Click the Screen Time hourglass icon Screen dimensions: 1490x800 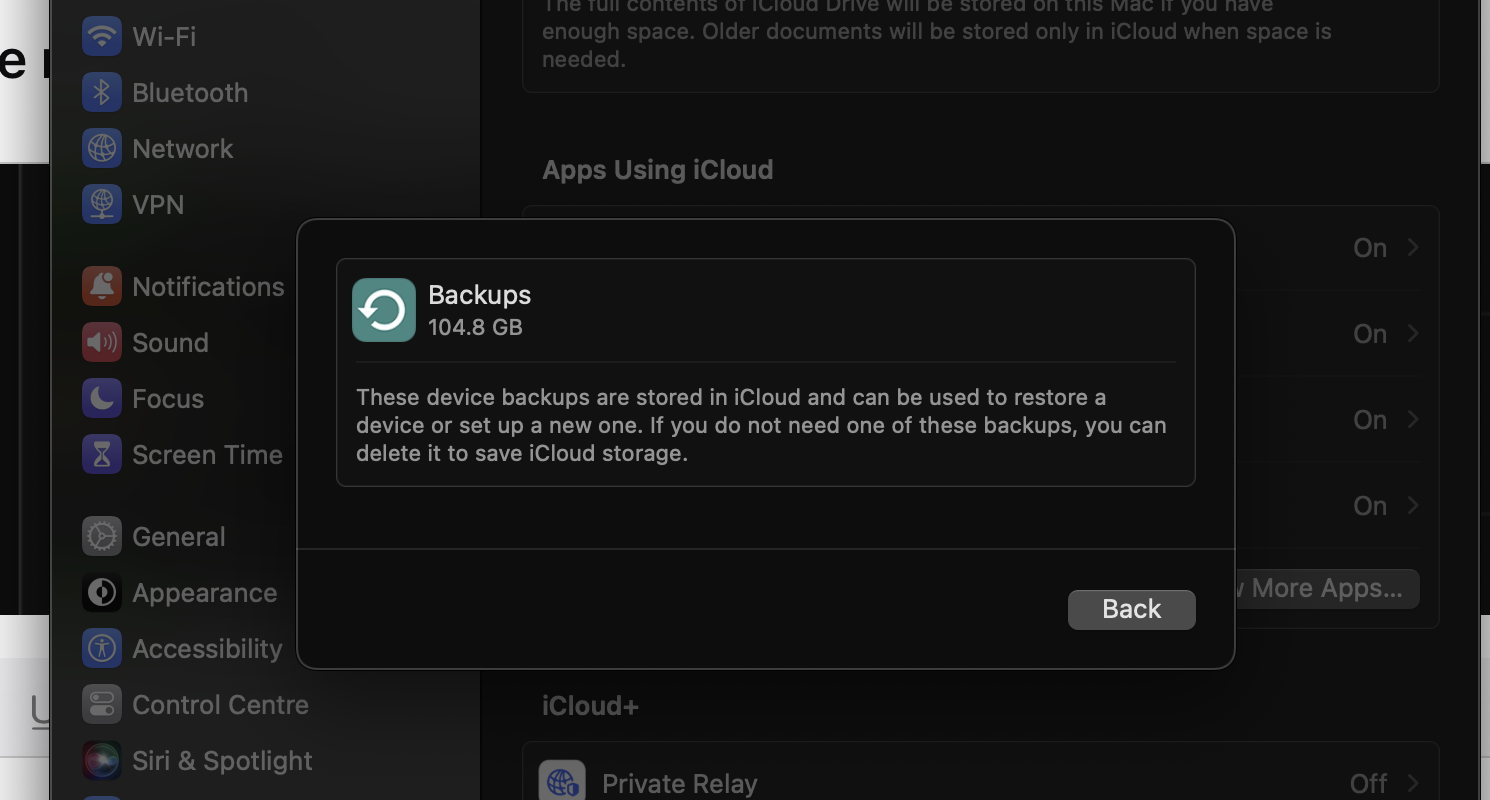pyautogui.click(x=101, y=455)
